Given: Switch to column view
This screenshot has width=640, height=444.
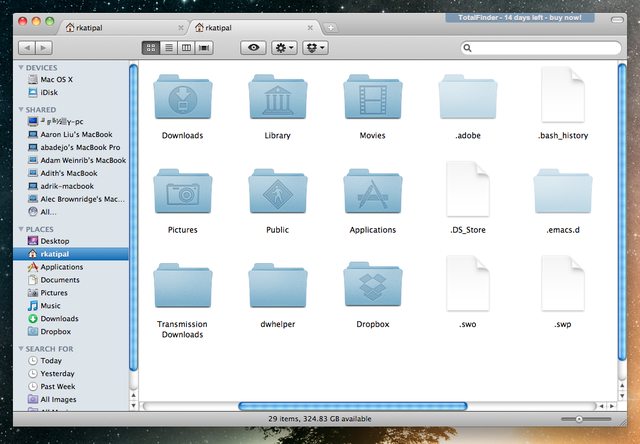Looking at the screenshot, I should pos(186,47).
